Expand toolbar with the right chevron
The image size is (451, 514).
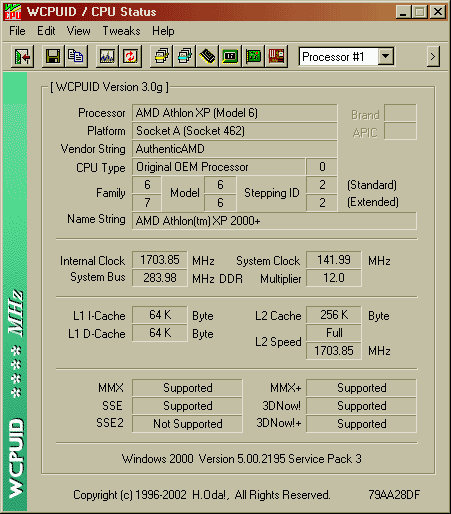(x=433, y=57)
